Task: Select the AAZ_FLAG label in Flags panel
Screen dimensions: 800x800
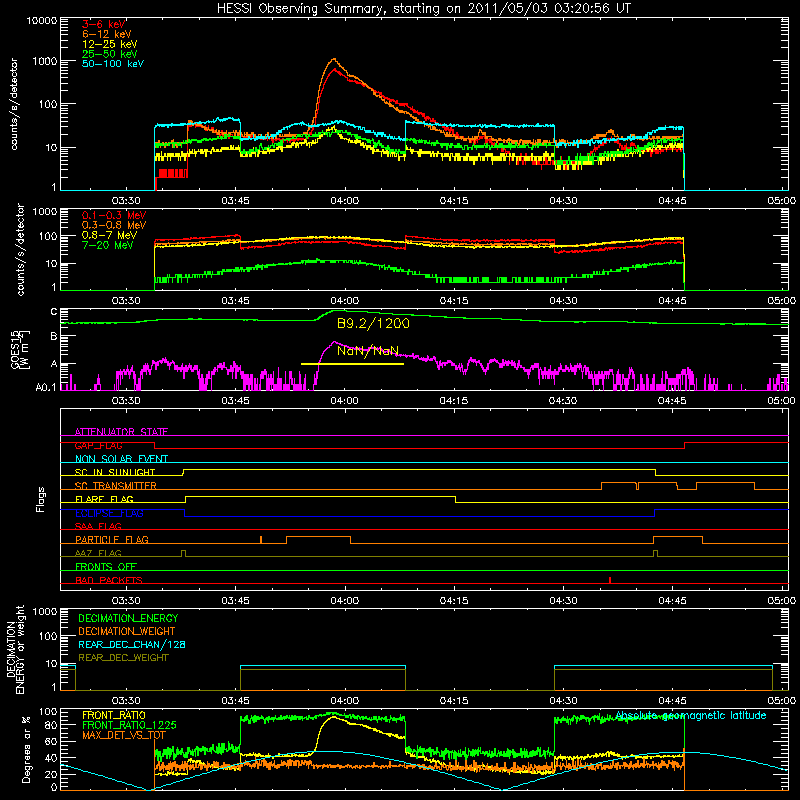Action: (x=98, y=553)
